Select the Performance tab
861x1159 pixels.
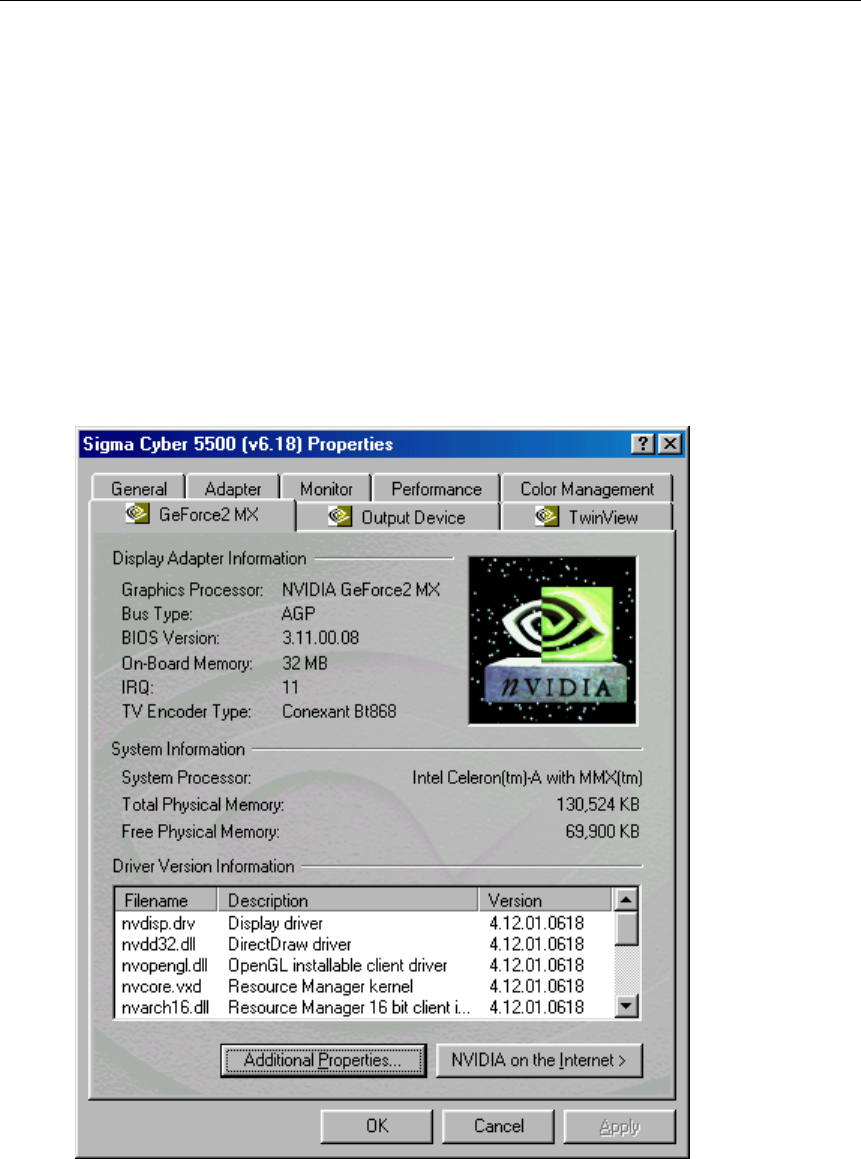[x=436, y=489]
